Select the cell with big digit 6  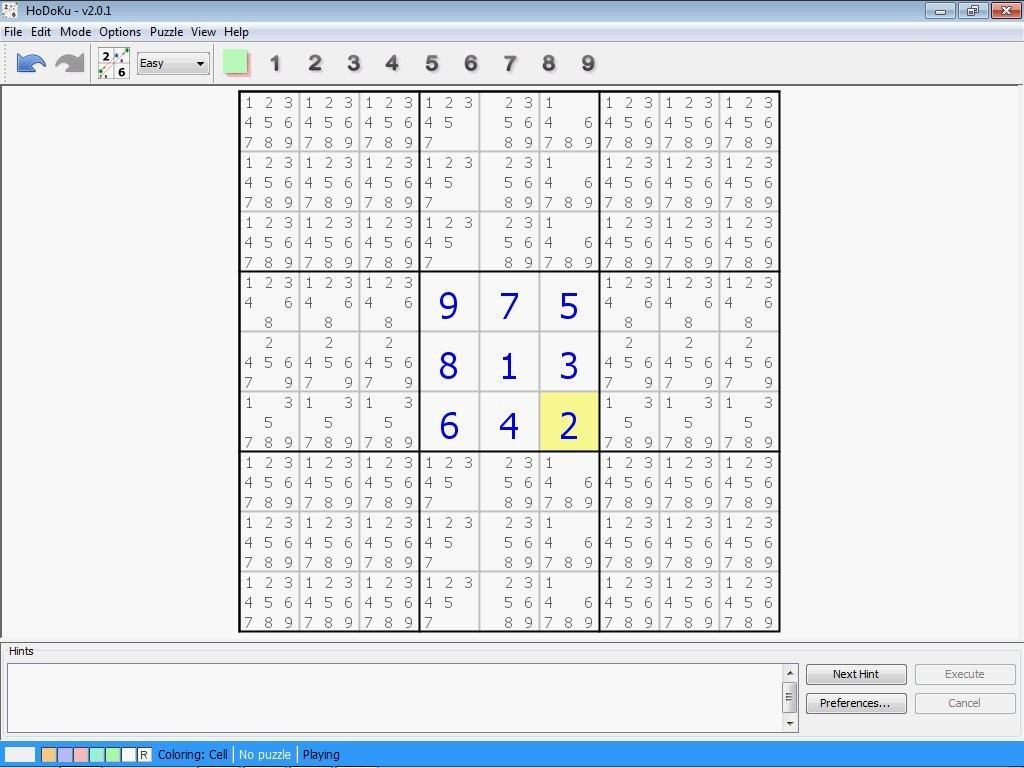coord(449,422)
